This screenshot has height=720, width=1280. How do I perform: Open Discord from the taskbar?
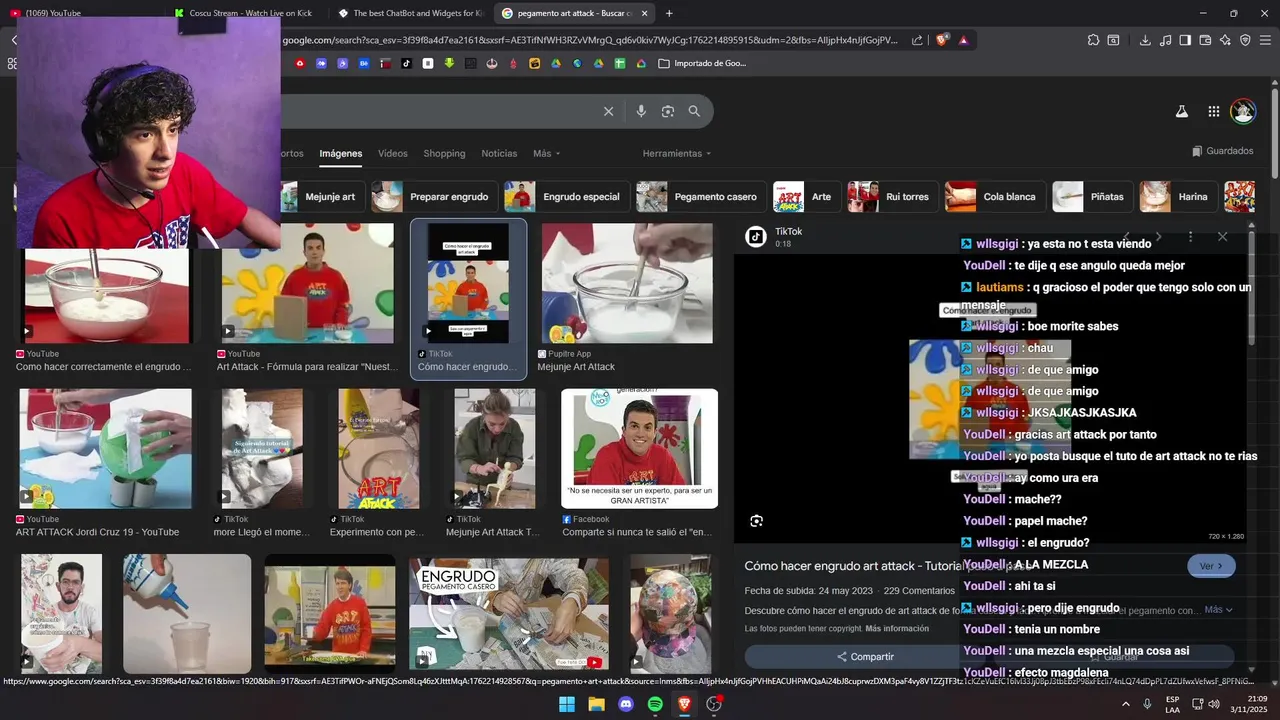(626, 704)
